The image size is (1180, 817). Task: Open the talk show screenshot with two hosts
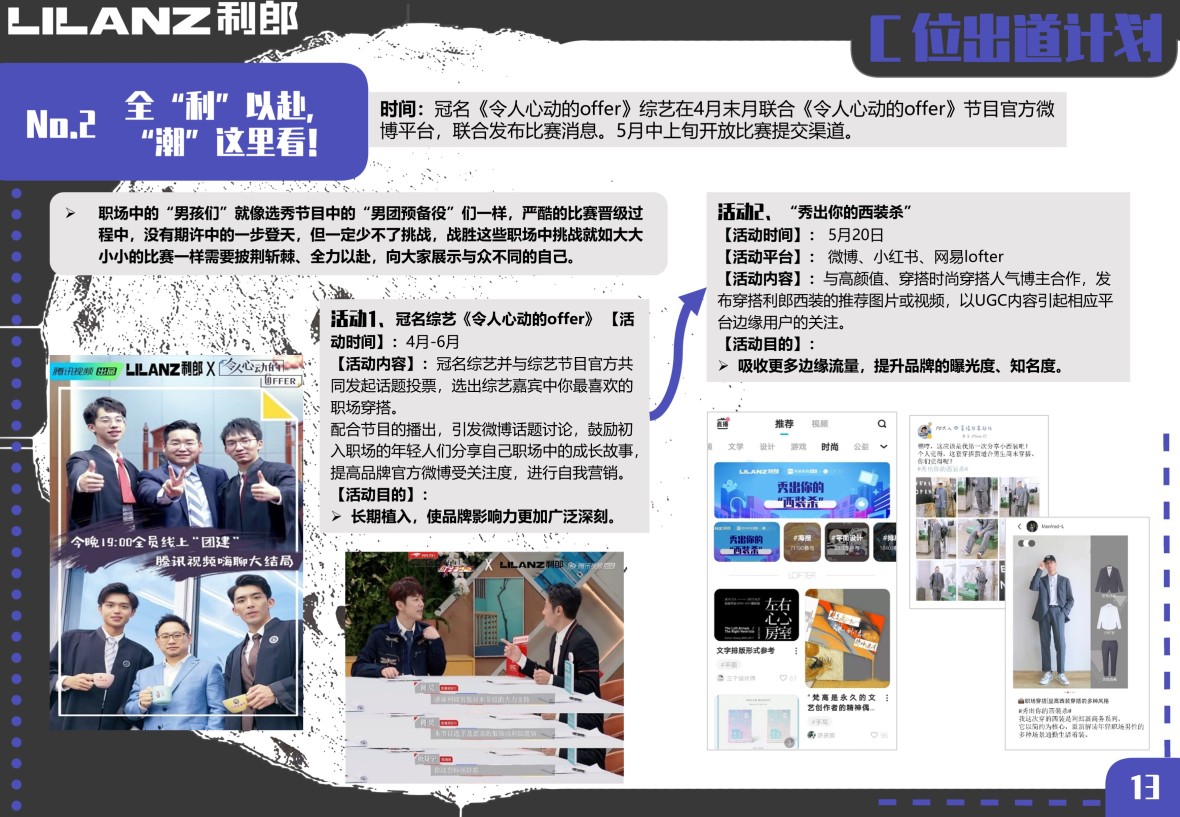[x=485, y=667]
